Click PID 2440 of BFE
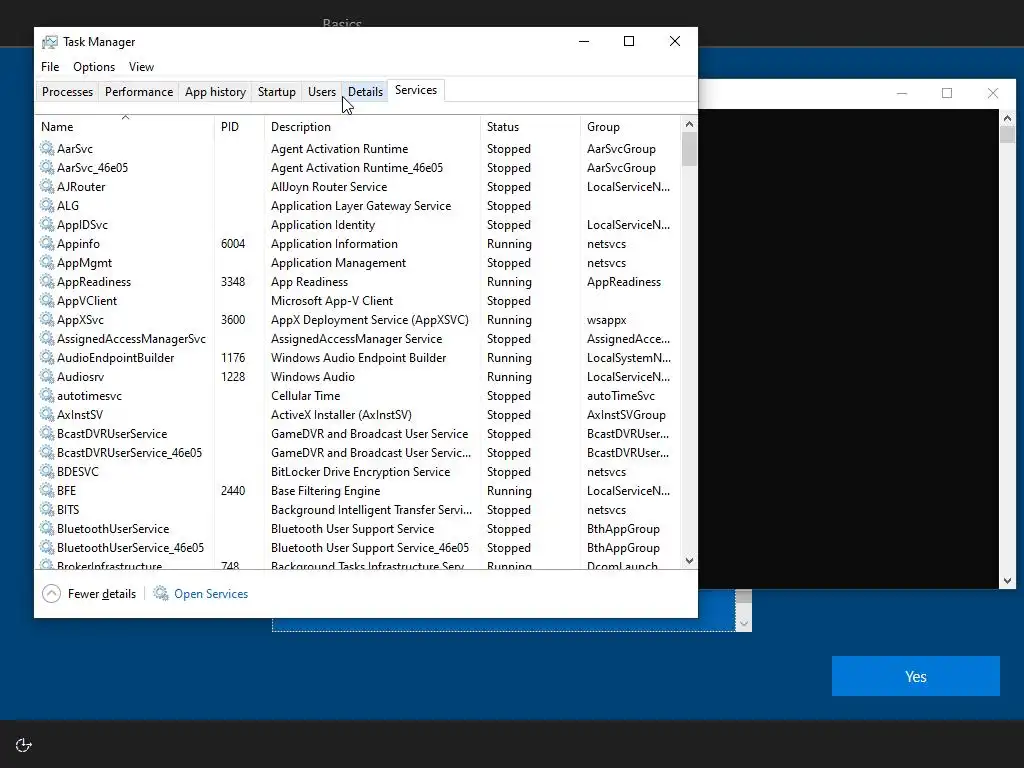This screenshot has height=768, width=1024. click(233, 490)
